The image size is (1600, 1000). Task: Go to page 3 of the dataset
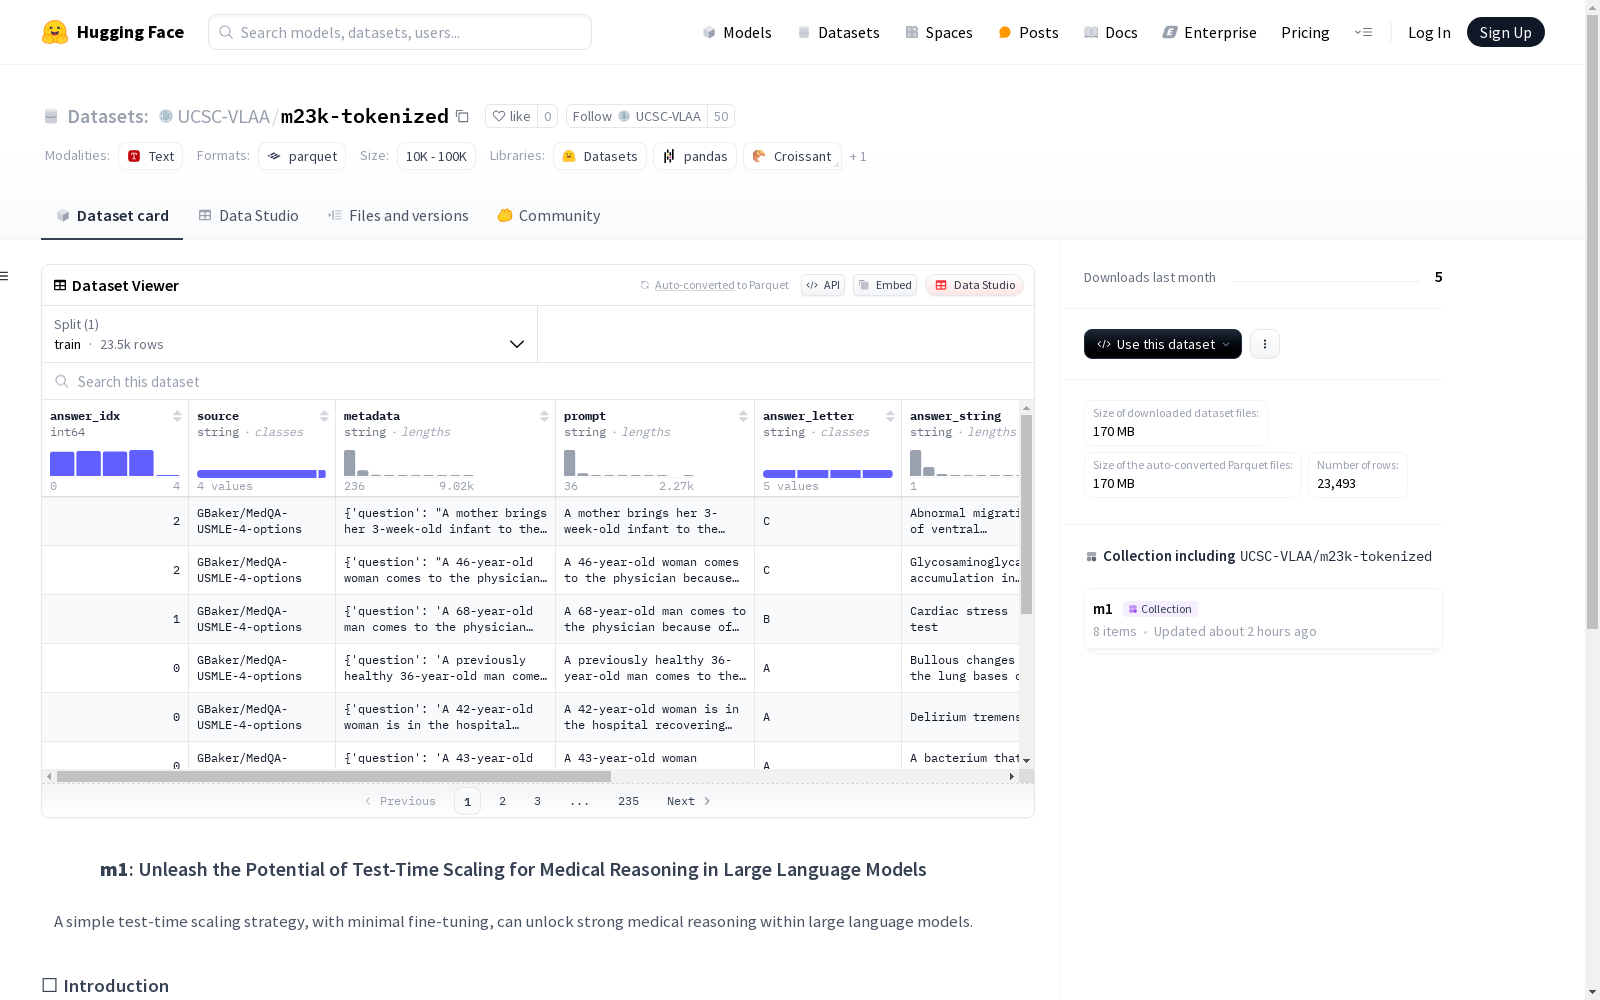[537, 801]
